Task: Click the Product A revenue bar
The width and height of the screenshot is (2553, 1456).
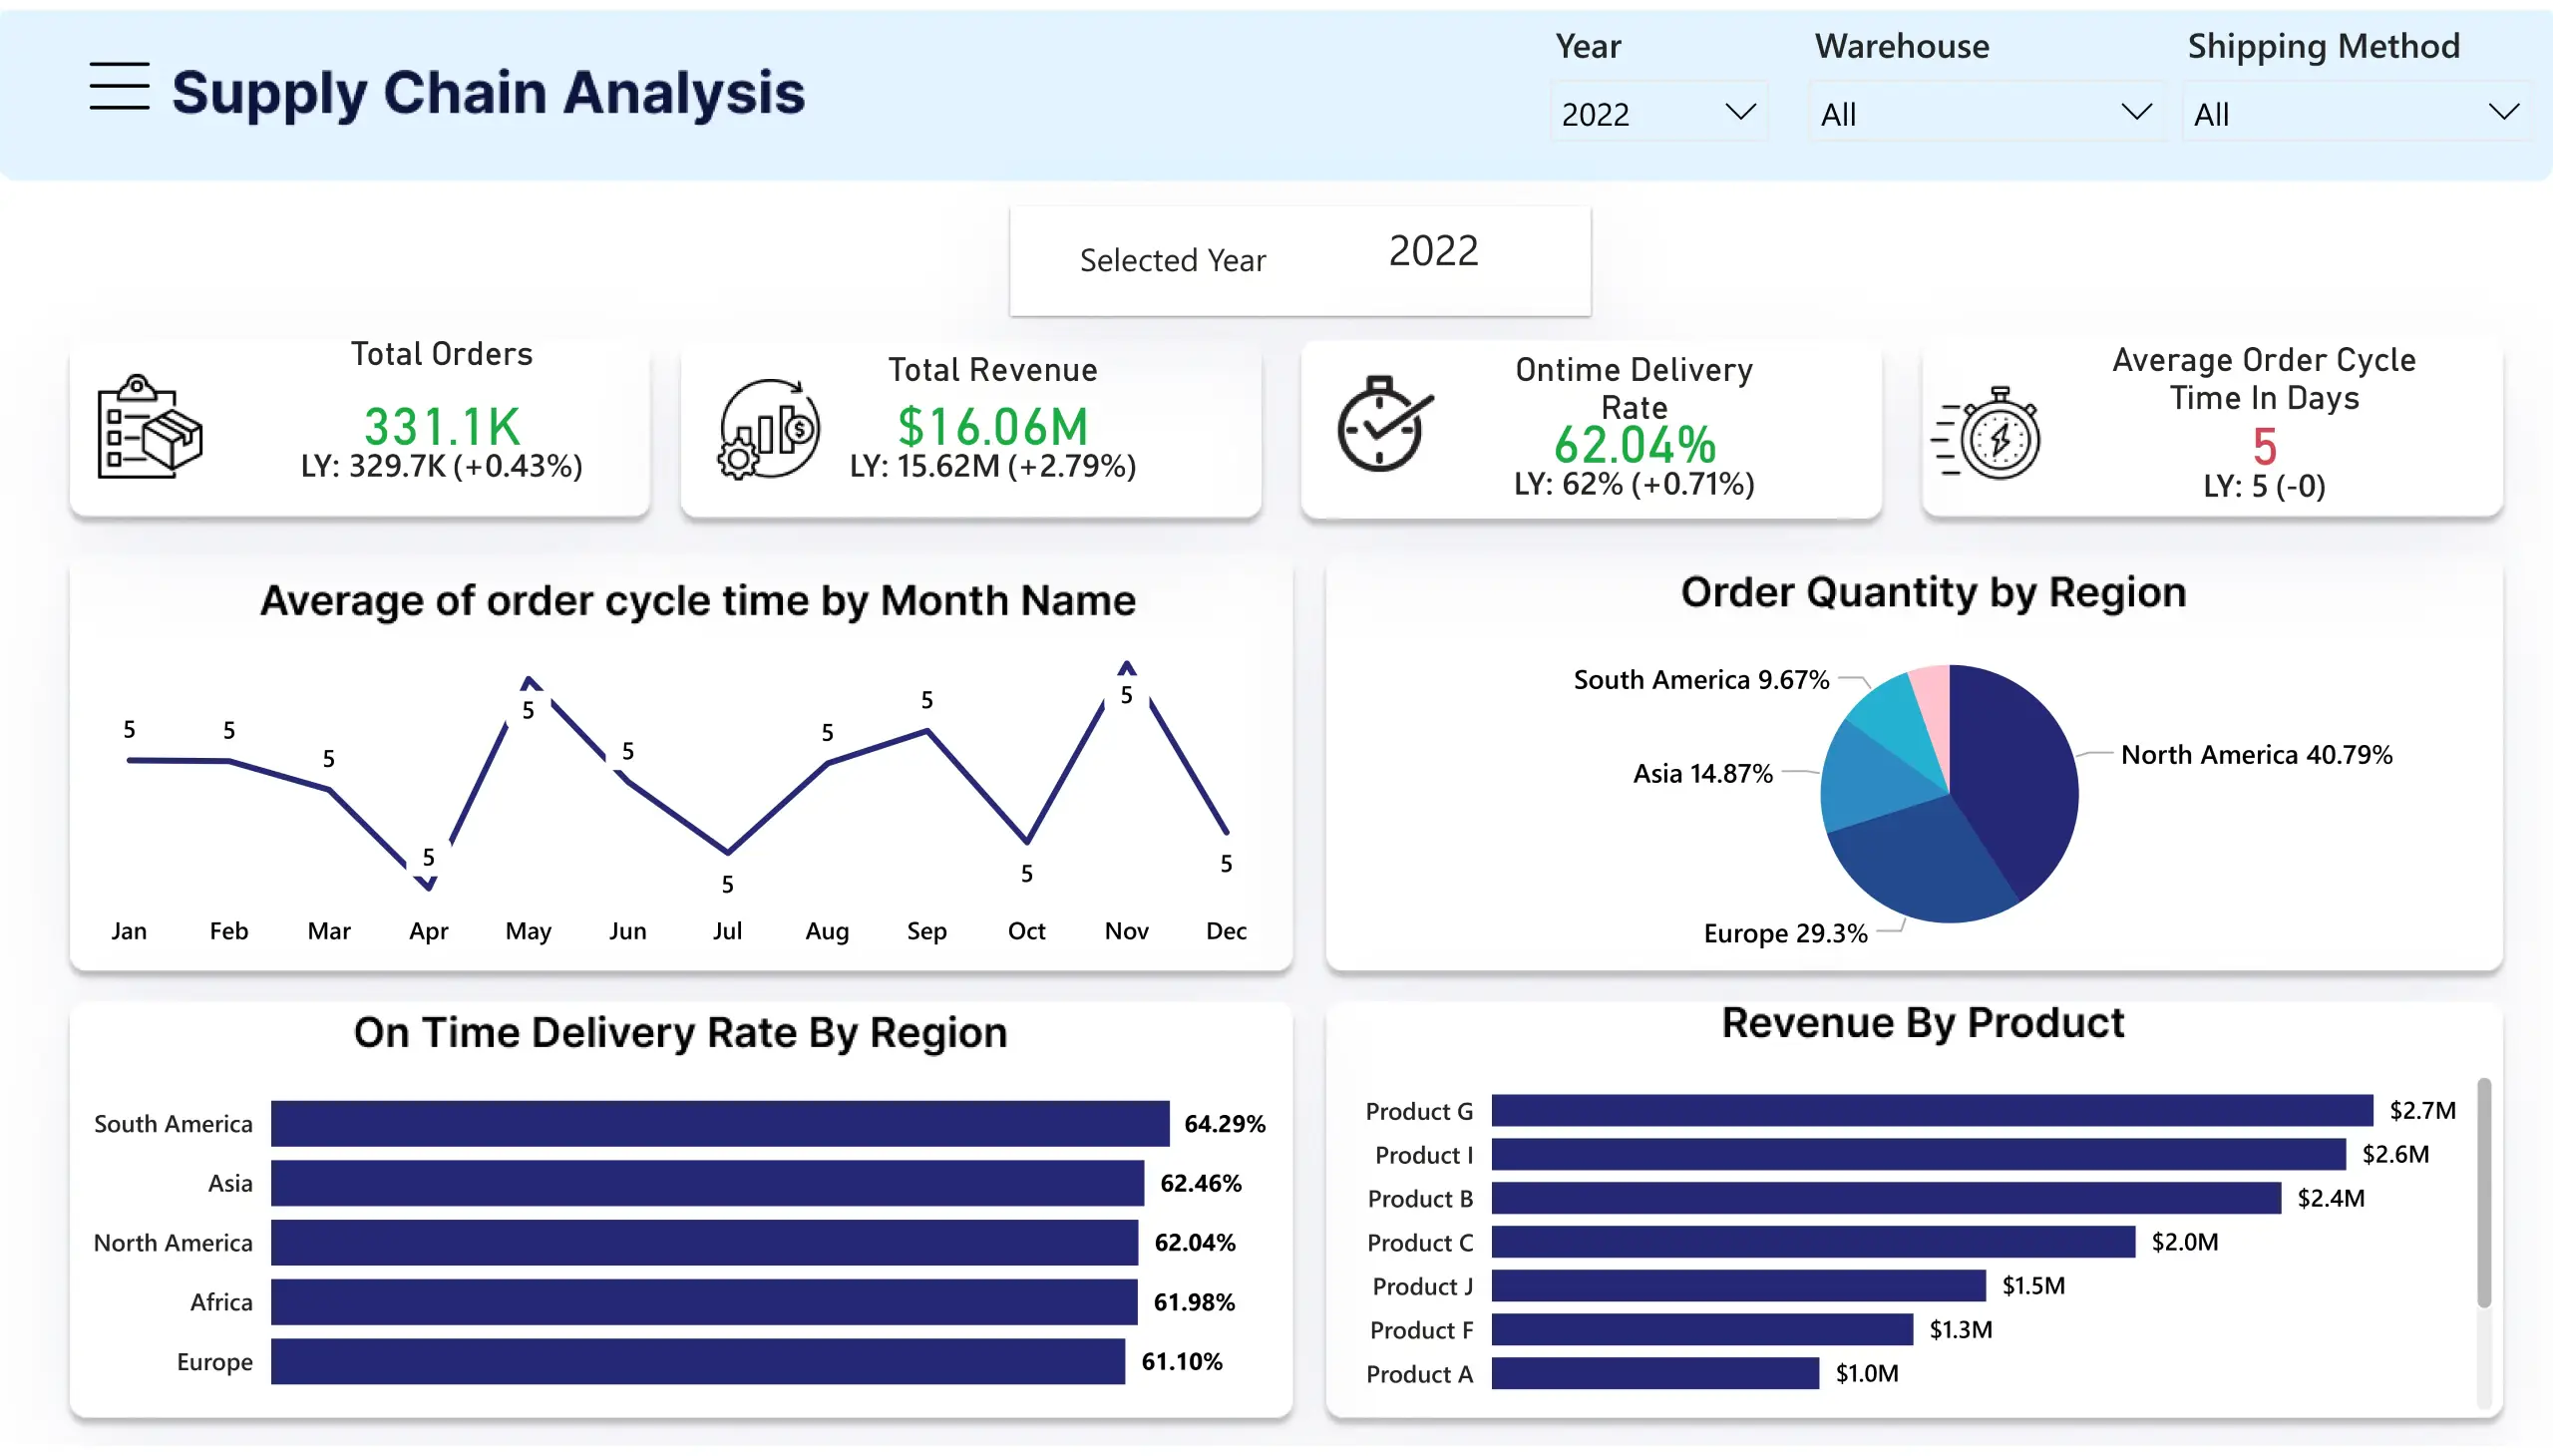Action: [1655, 1374]
